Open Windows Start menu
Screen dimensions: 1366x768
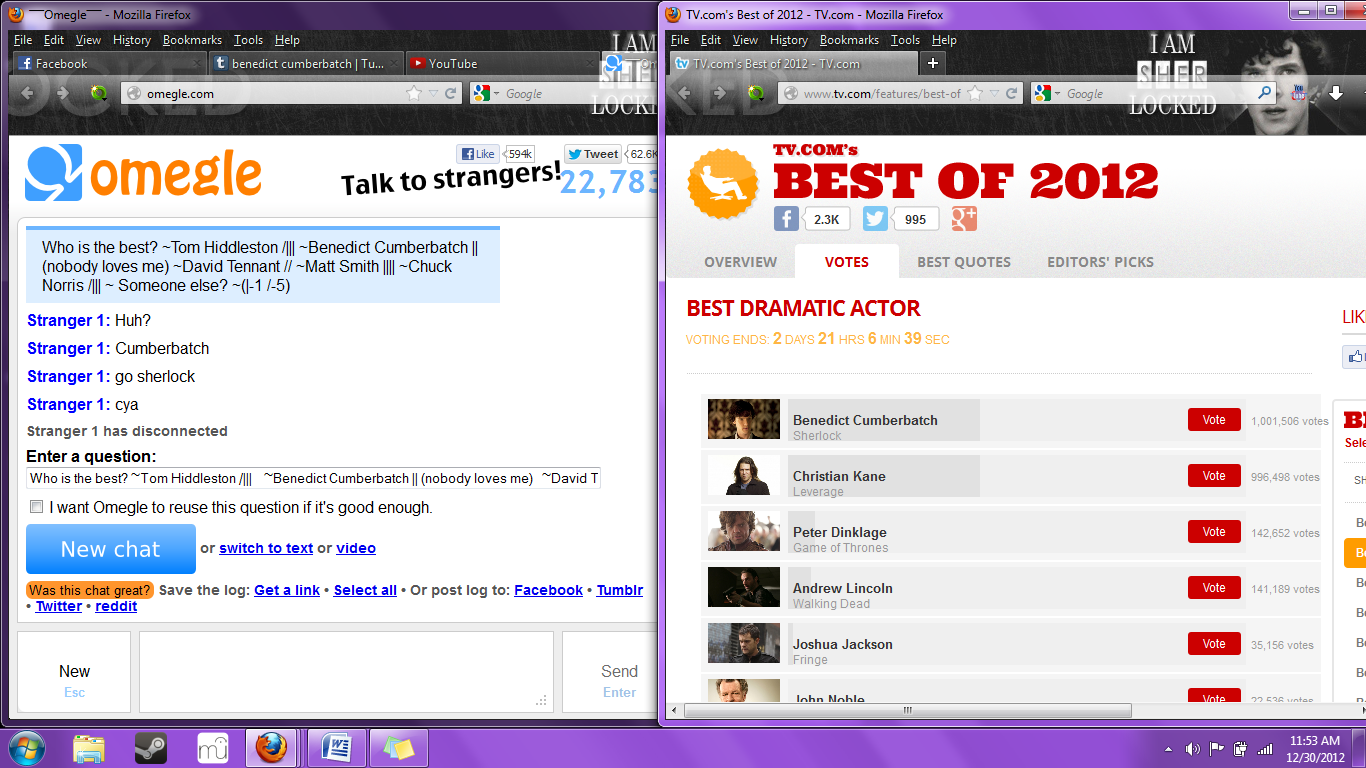[x=27, y=748]
